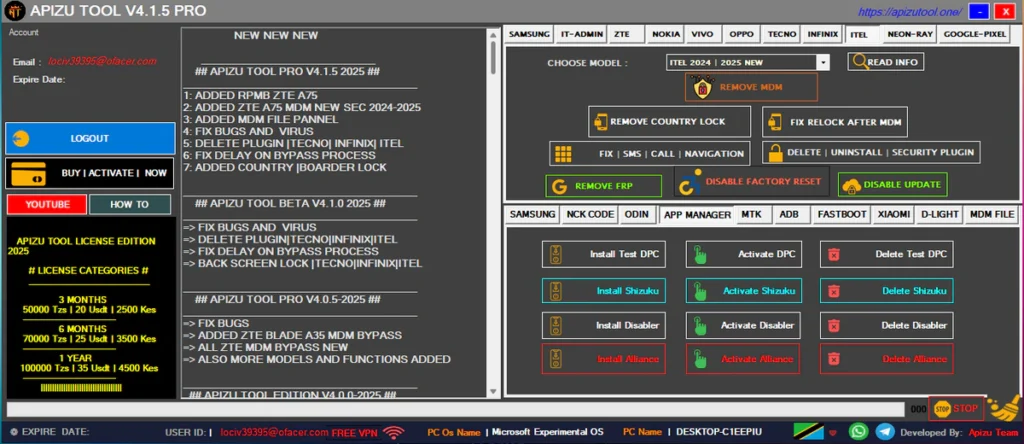Click the HOW TO button
Screen dimensions: 1024x444
tap(130, 204)
